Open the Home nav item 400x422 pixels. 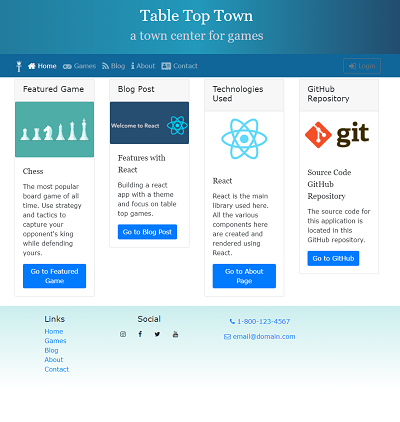point(42,66)
